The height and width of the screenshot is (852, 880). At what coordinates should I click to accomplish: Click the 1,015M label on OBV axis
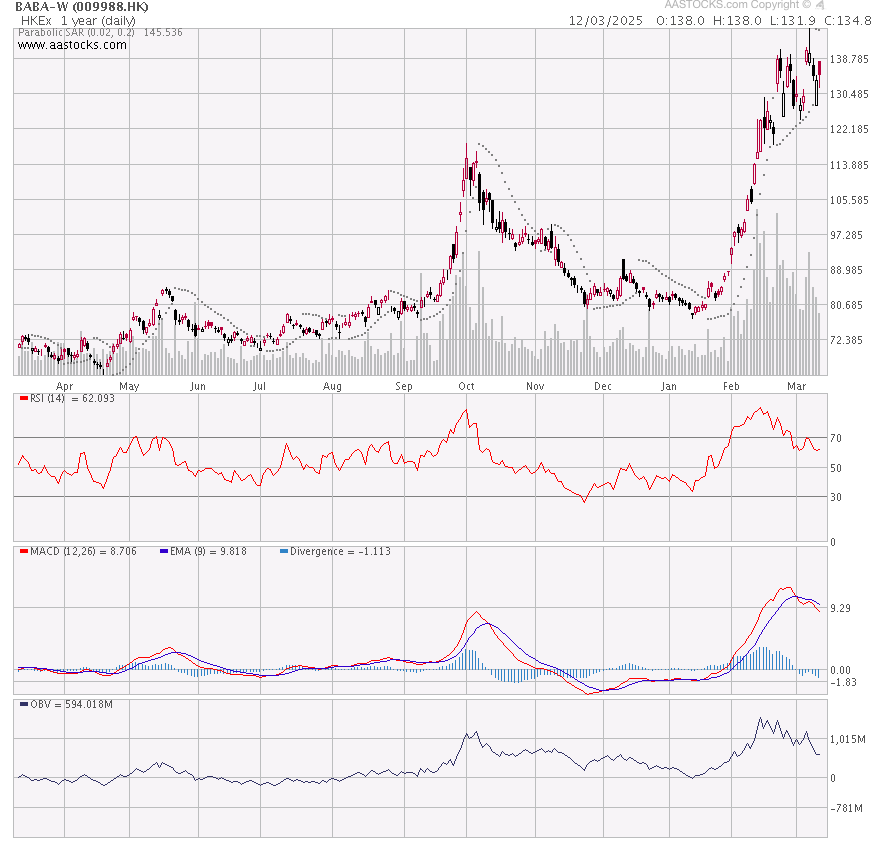850,740
